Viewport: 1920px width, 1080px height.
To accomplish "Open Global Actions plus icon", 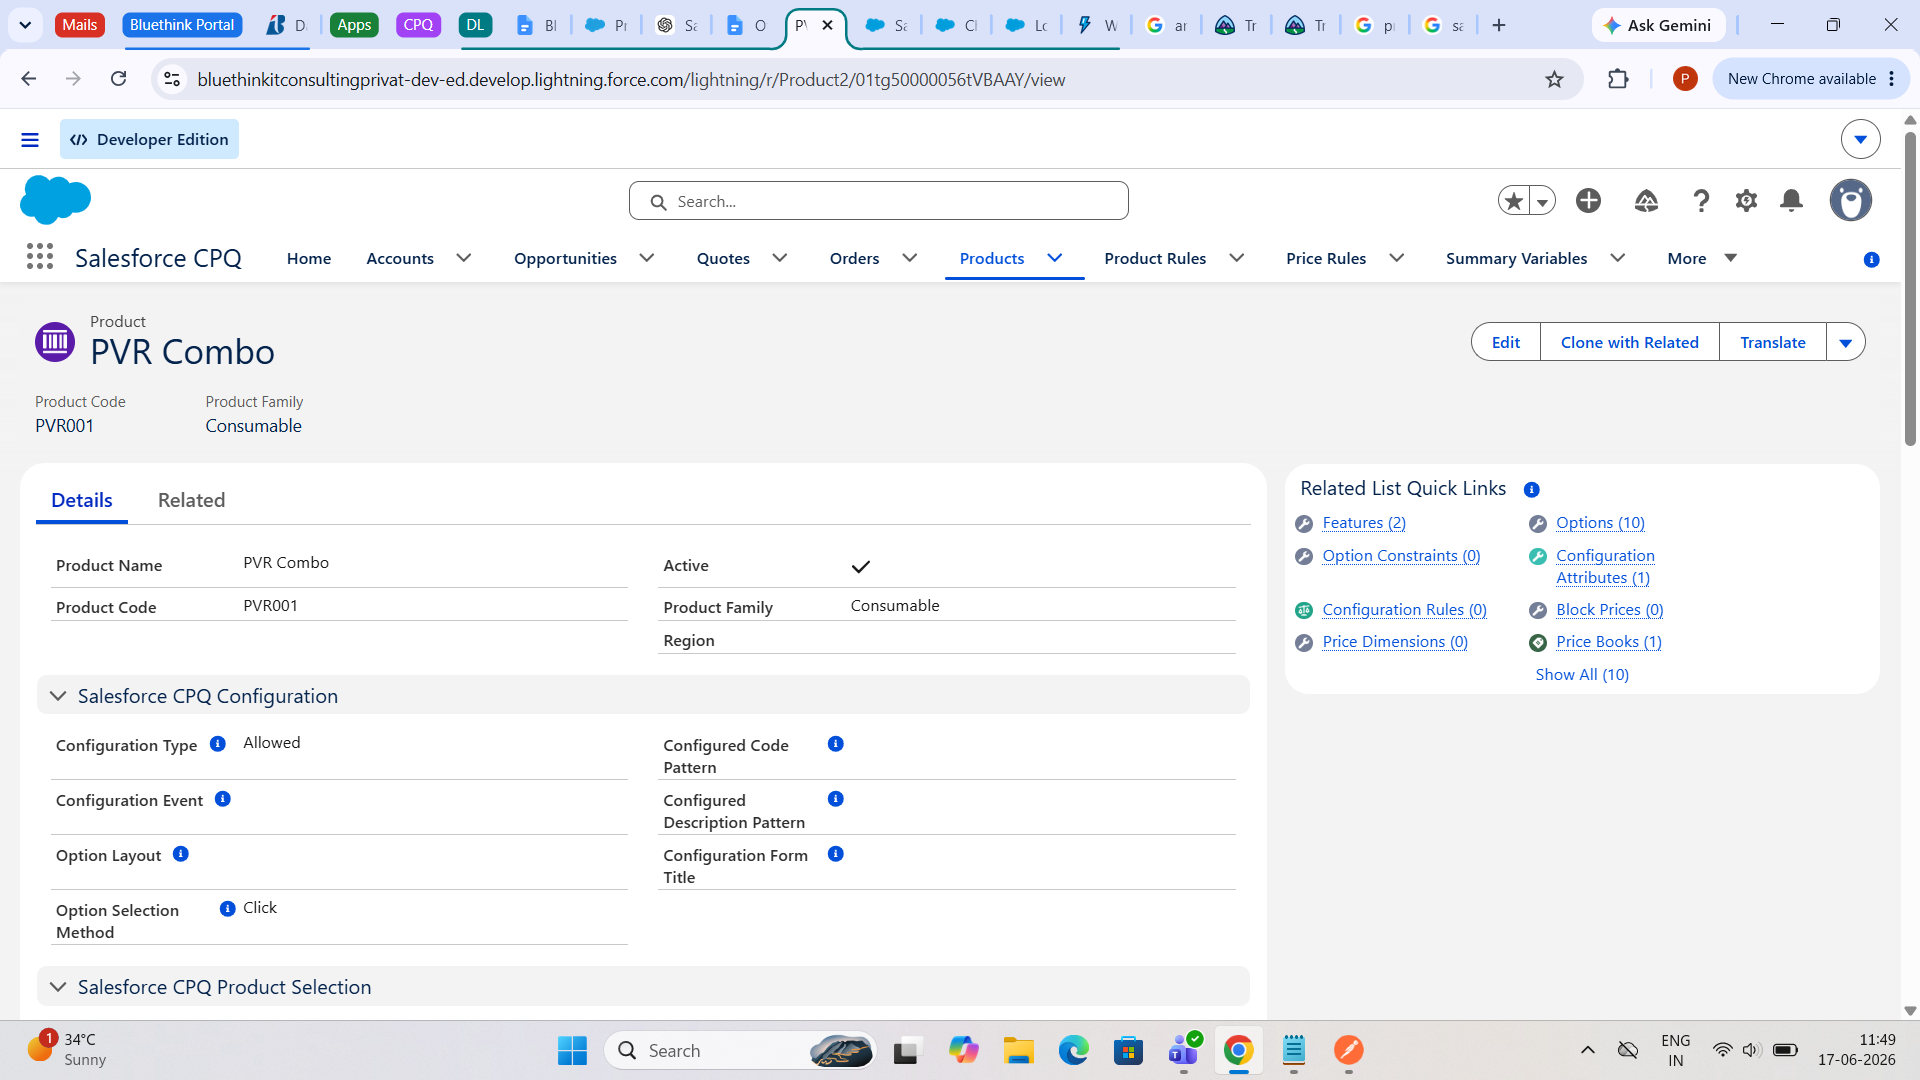I will (x=1588, y=201).
